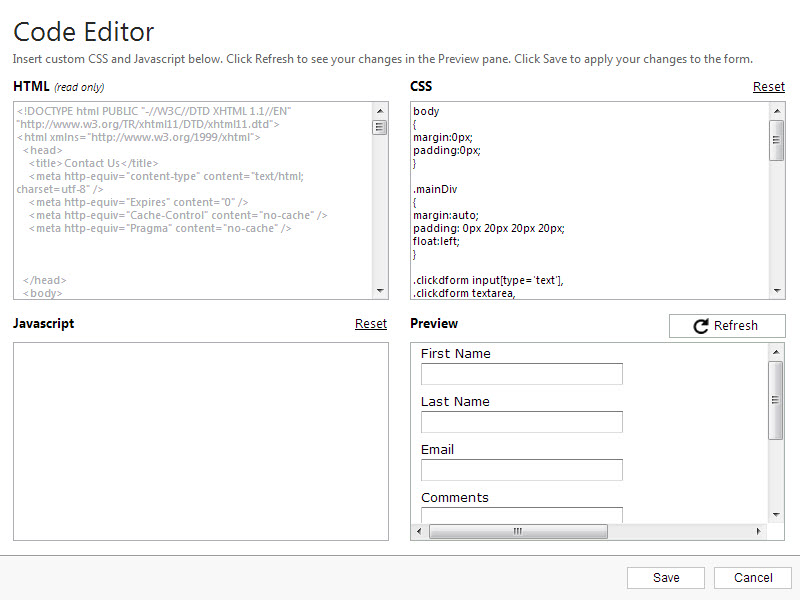Click the Expires meta tag line
Viewport: 800px width, 600px height.
tap(138, 202)
